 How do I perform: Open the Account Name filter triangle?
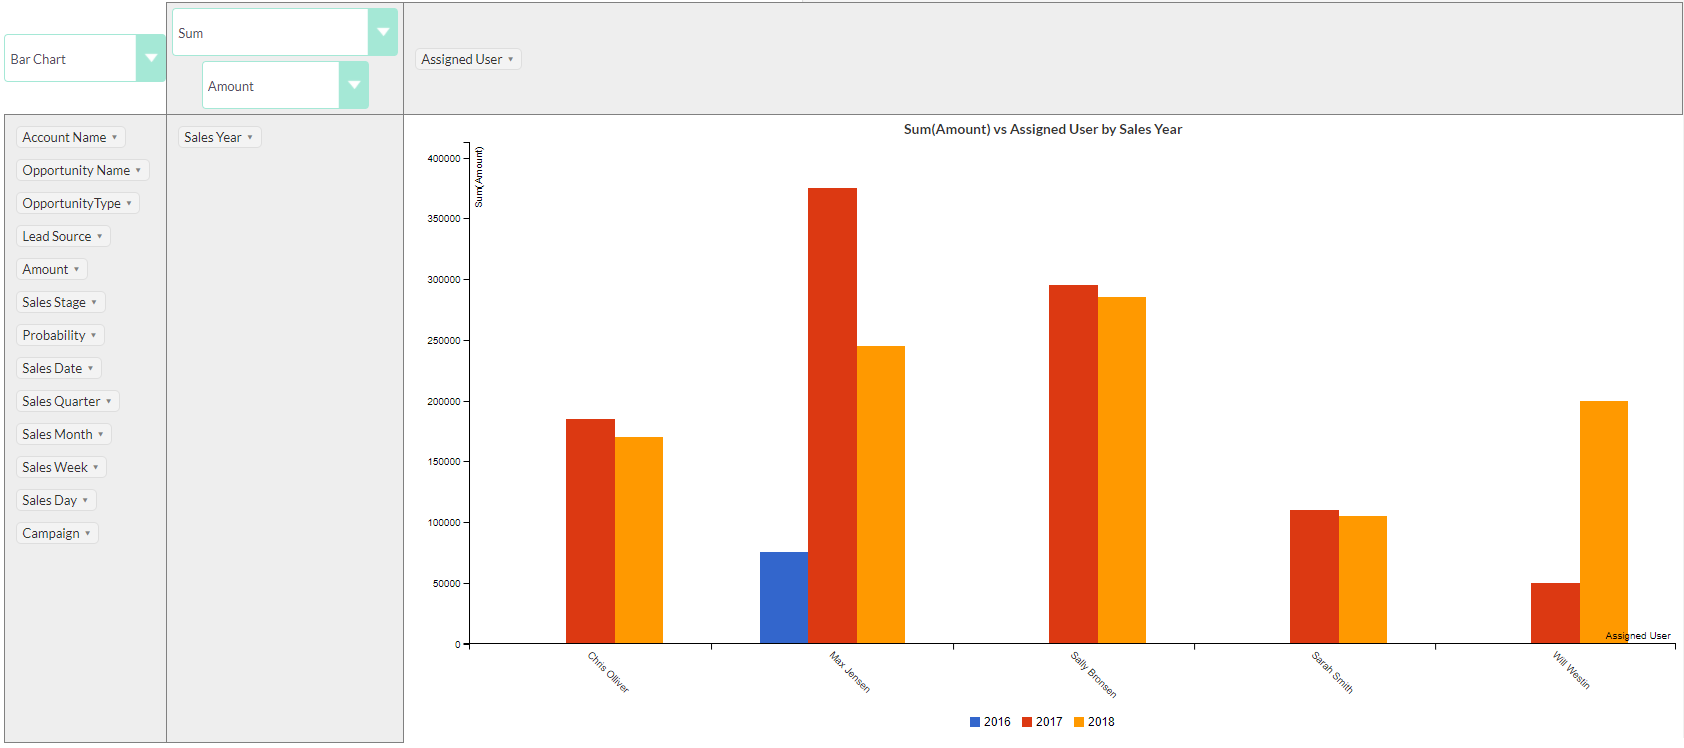[x=115, y=138]
